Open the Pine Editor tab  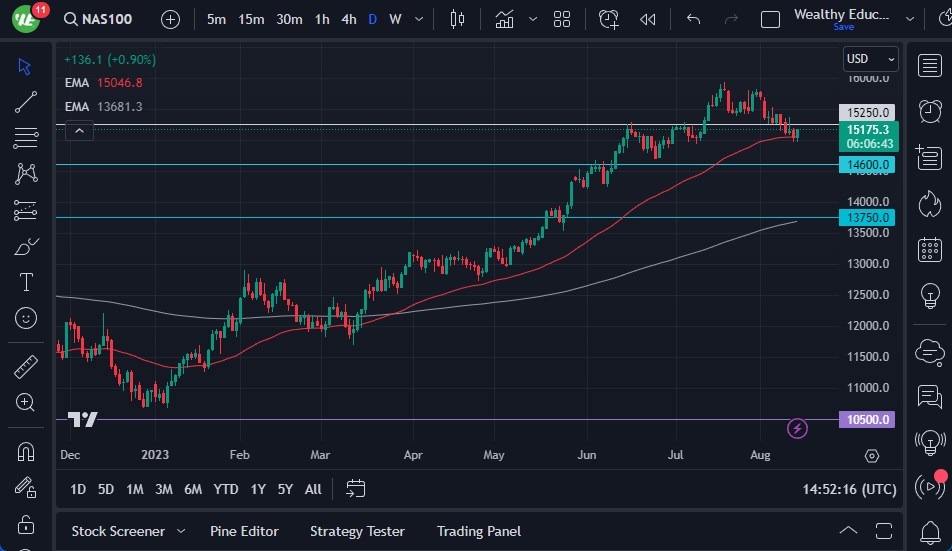tap(244, 531)
